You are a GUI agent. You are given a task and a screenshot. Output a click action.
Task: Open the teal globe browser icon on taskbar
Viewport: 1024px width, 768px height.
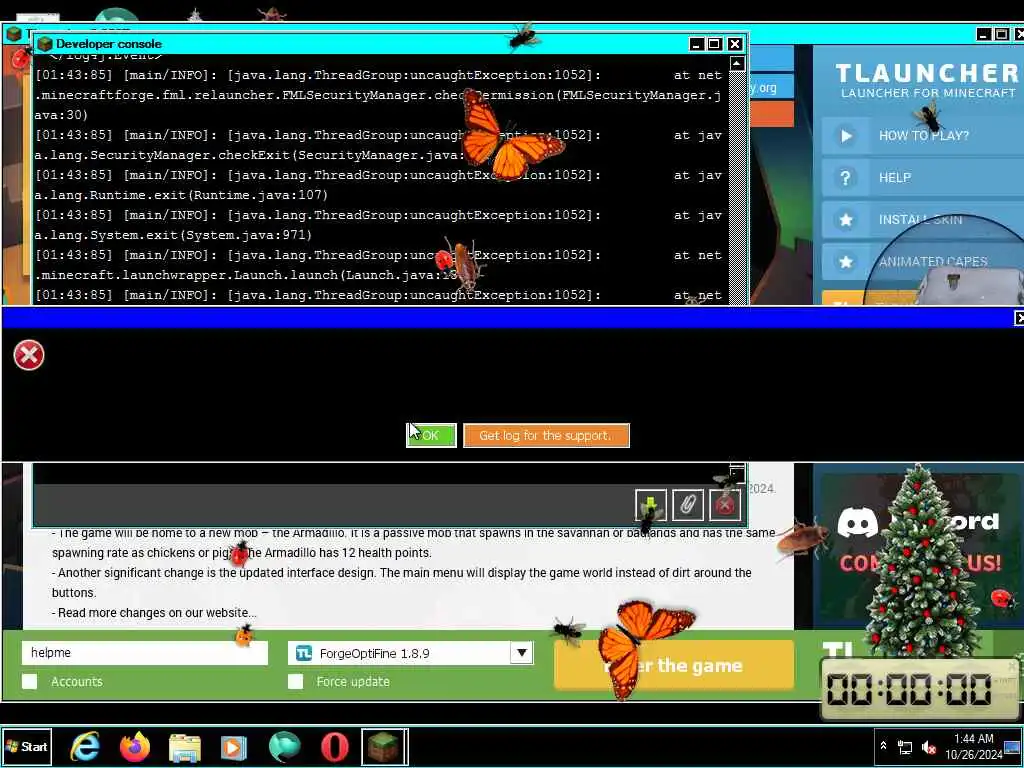coord(284,747)
